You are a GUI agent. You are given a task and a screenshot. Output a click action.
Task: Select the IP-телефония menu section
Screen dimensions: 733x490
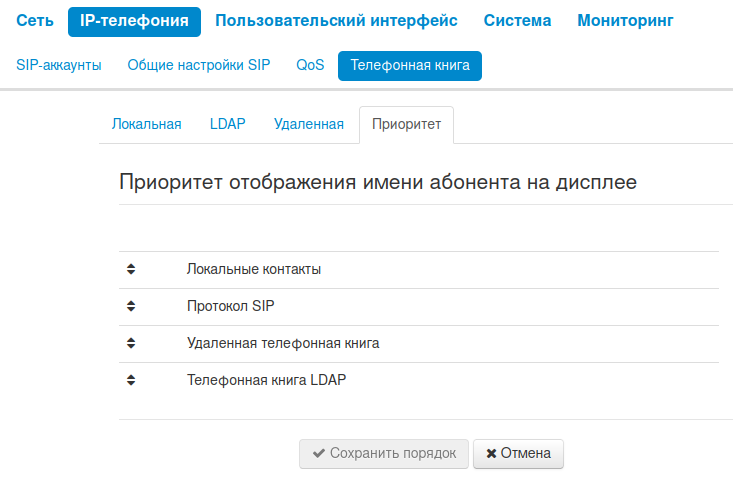coord(134,20)
